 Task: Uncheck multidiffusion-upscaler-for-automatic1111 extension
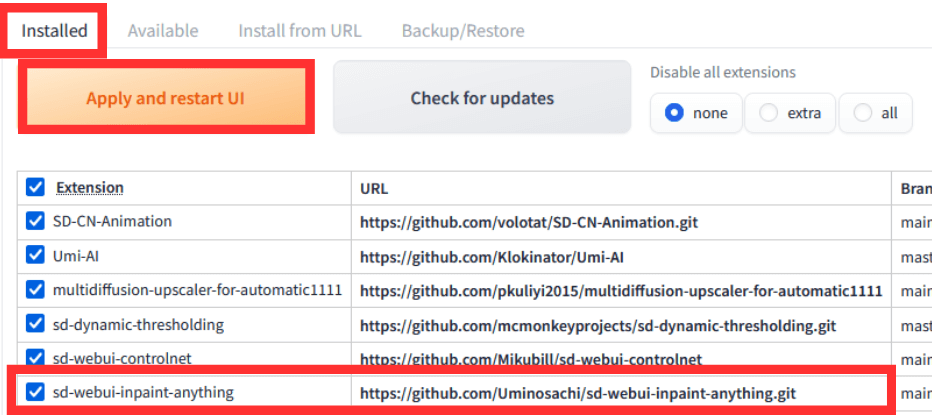point(36,290)
